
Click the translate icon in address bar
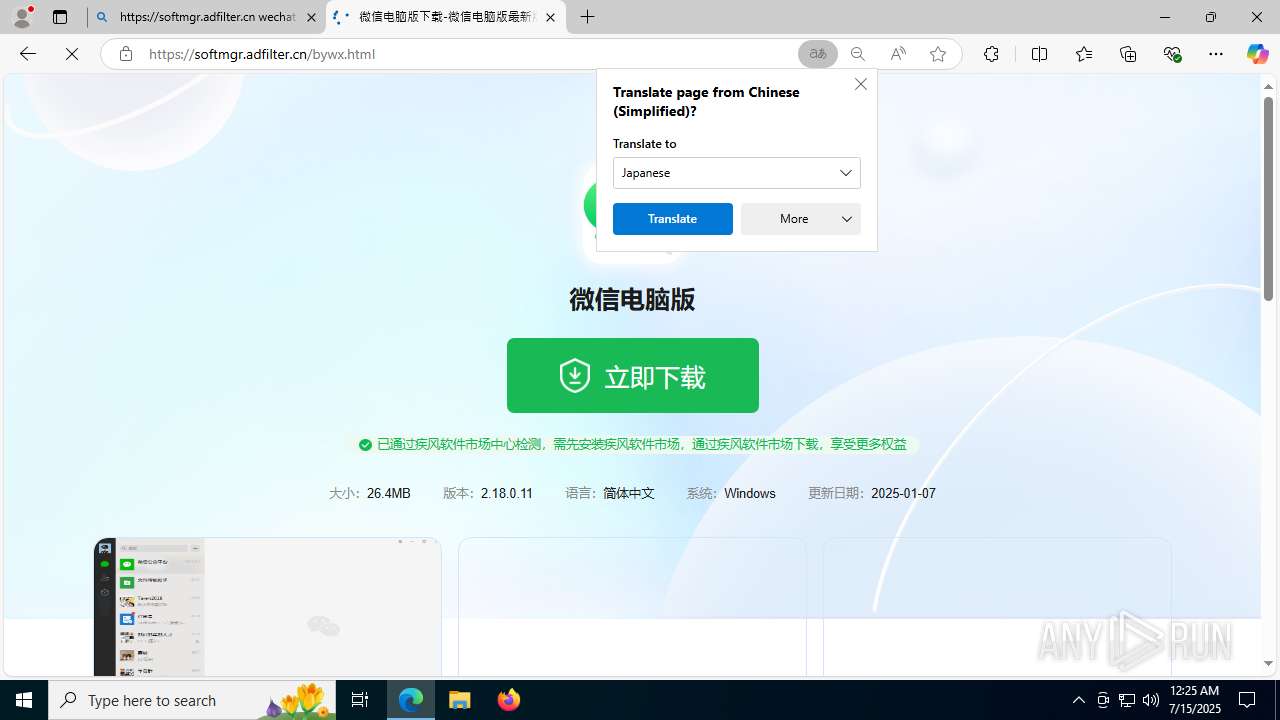pyautogui.click(x=818, y=54)
